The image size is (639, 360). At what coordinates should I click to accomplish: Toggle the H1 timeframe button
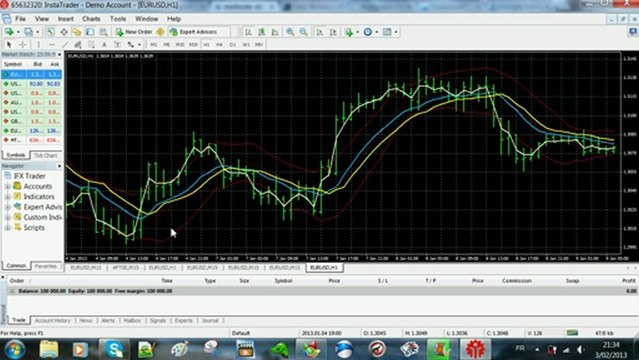pos(206,44)
